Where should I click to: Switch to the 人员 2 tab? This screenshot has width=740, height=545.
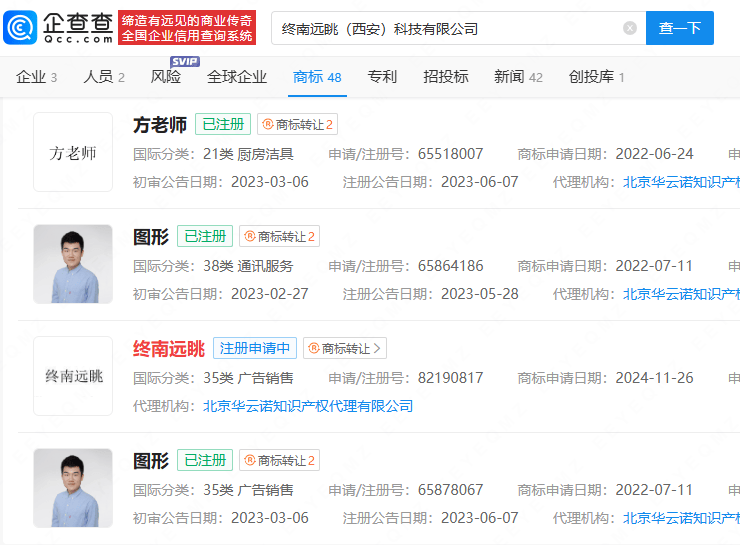[104, 77]
